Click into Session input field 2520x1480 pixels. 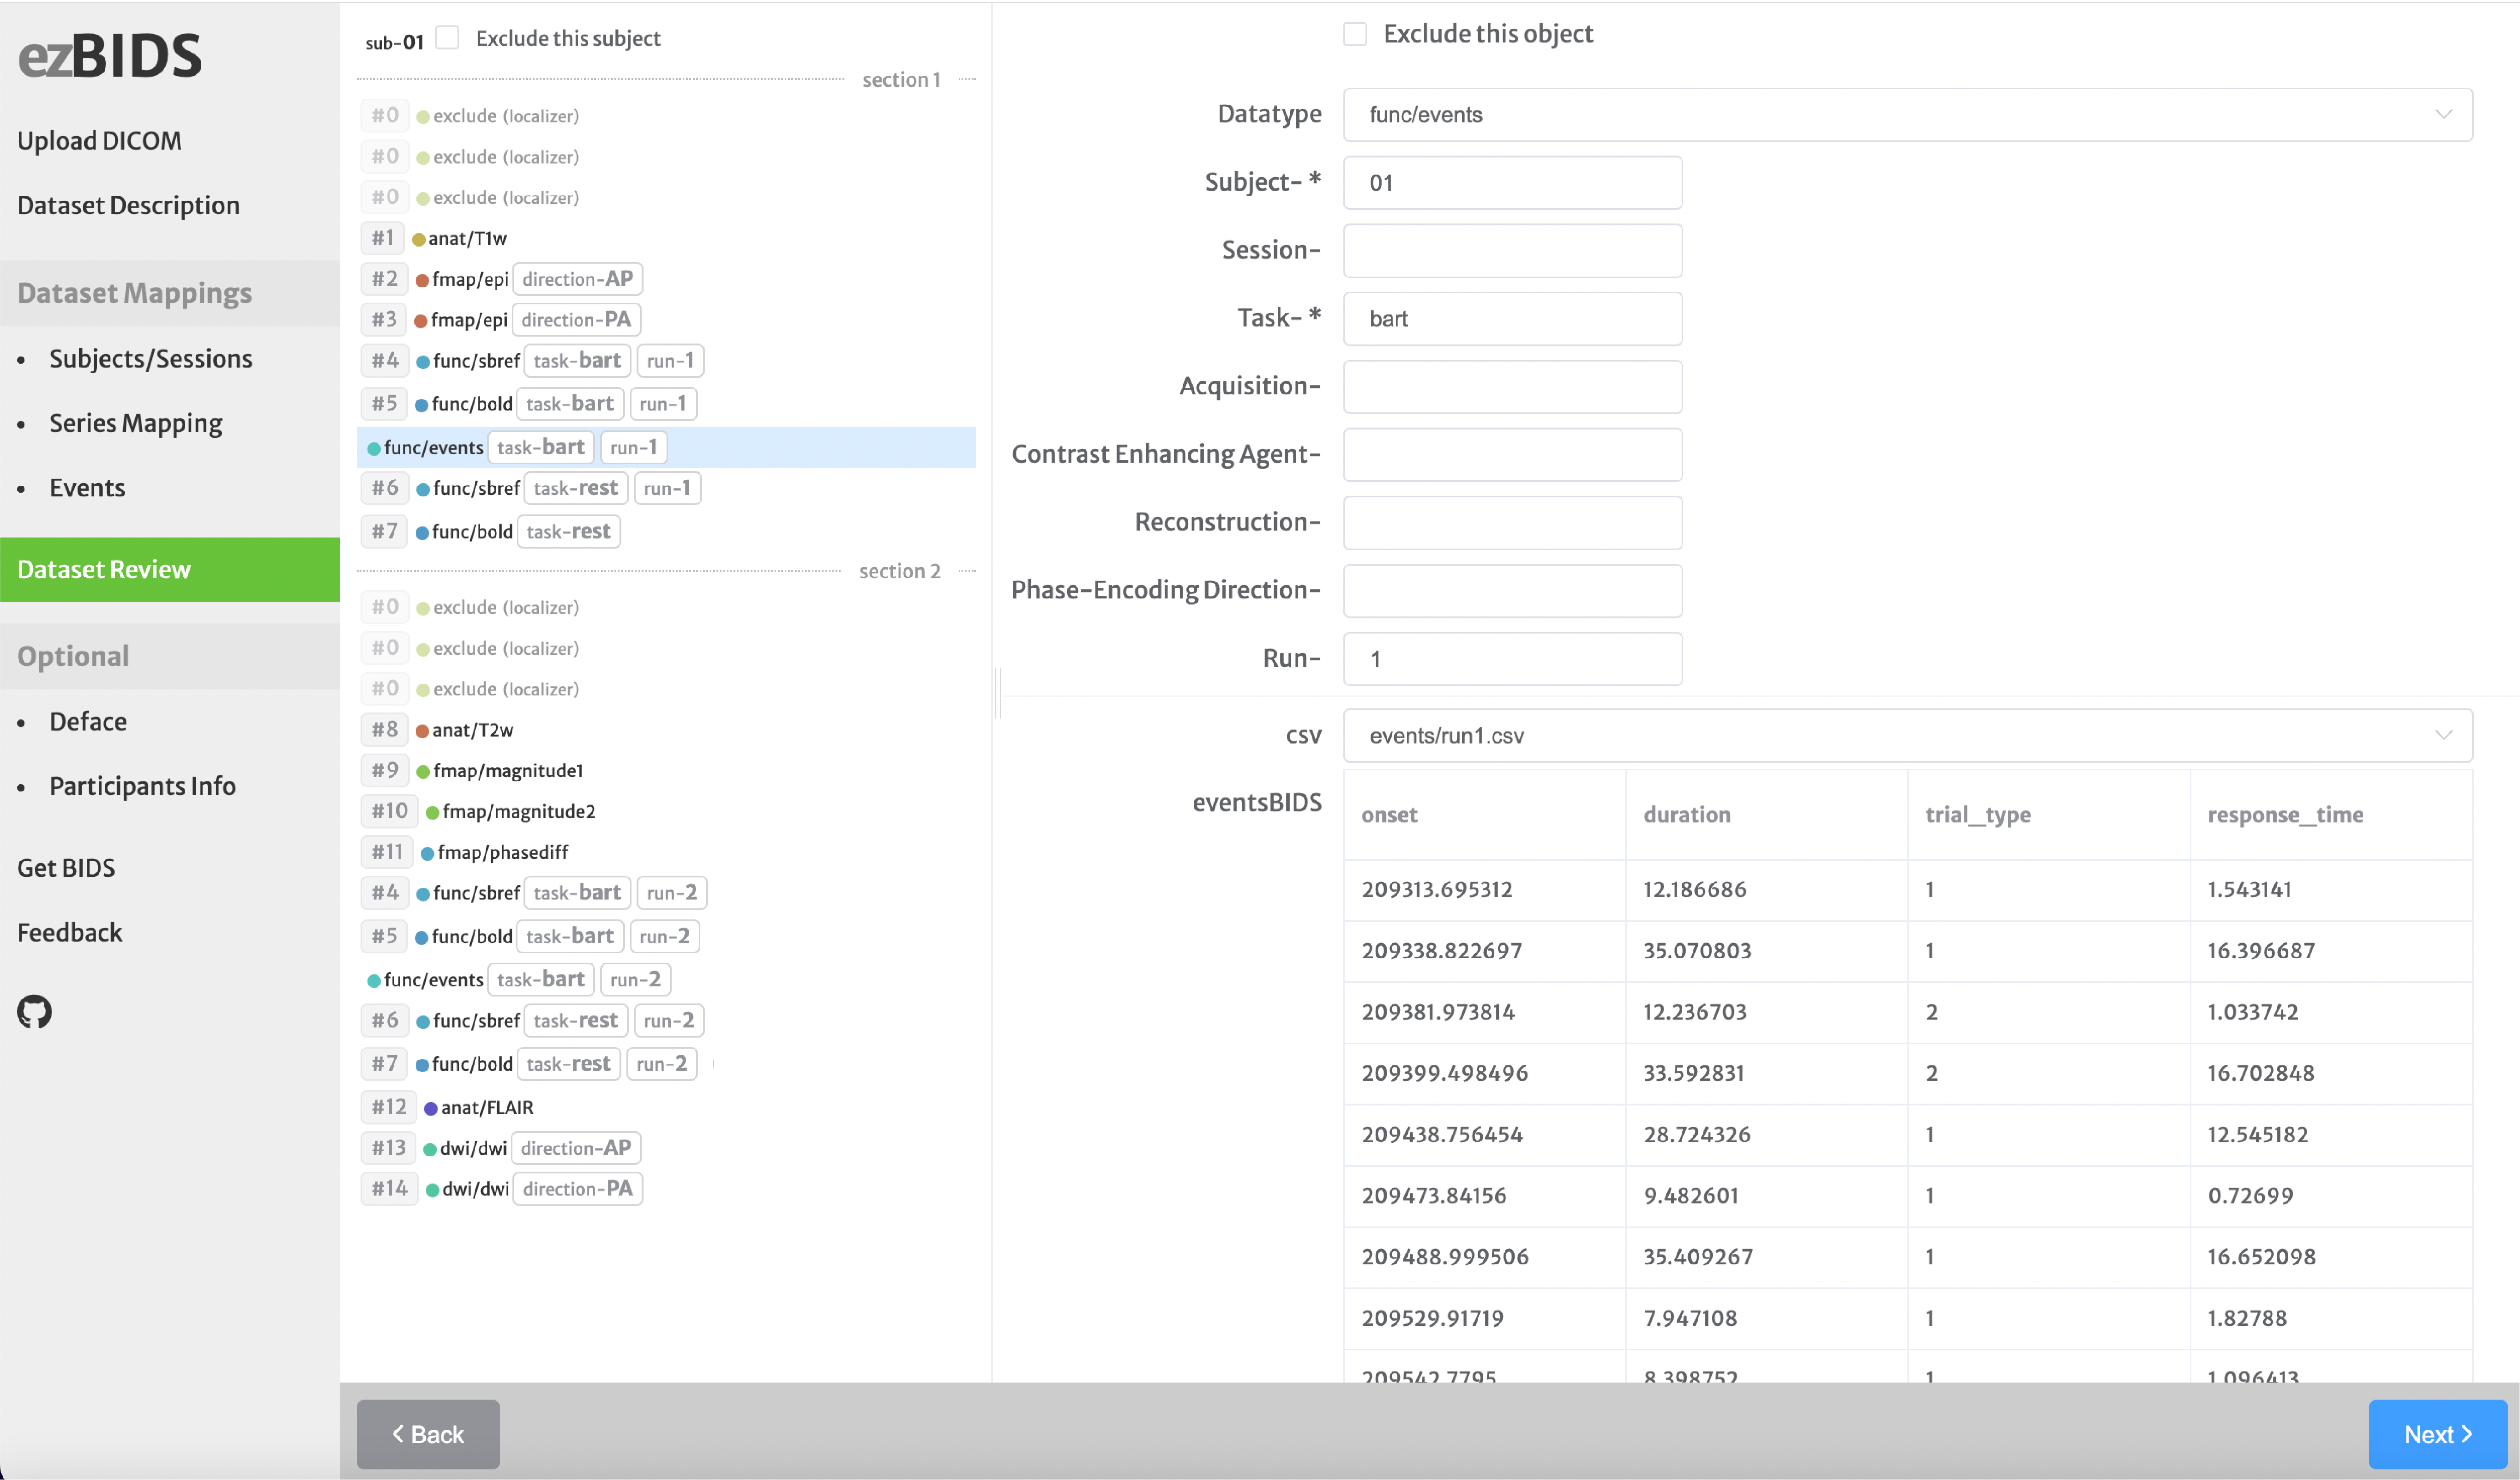pyautogui.click(x=1512, y=251)
